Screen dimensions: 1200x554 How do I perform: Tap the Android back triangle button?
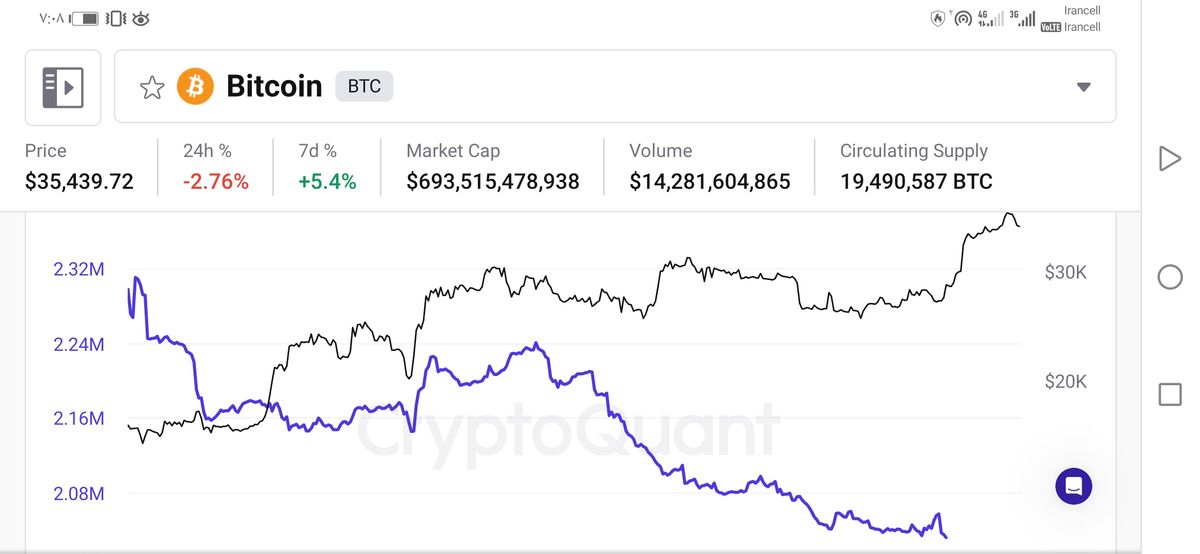point(1169,159)
